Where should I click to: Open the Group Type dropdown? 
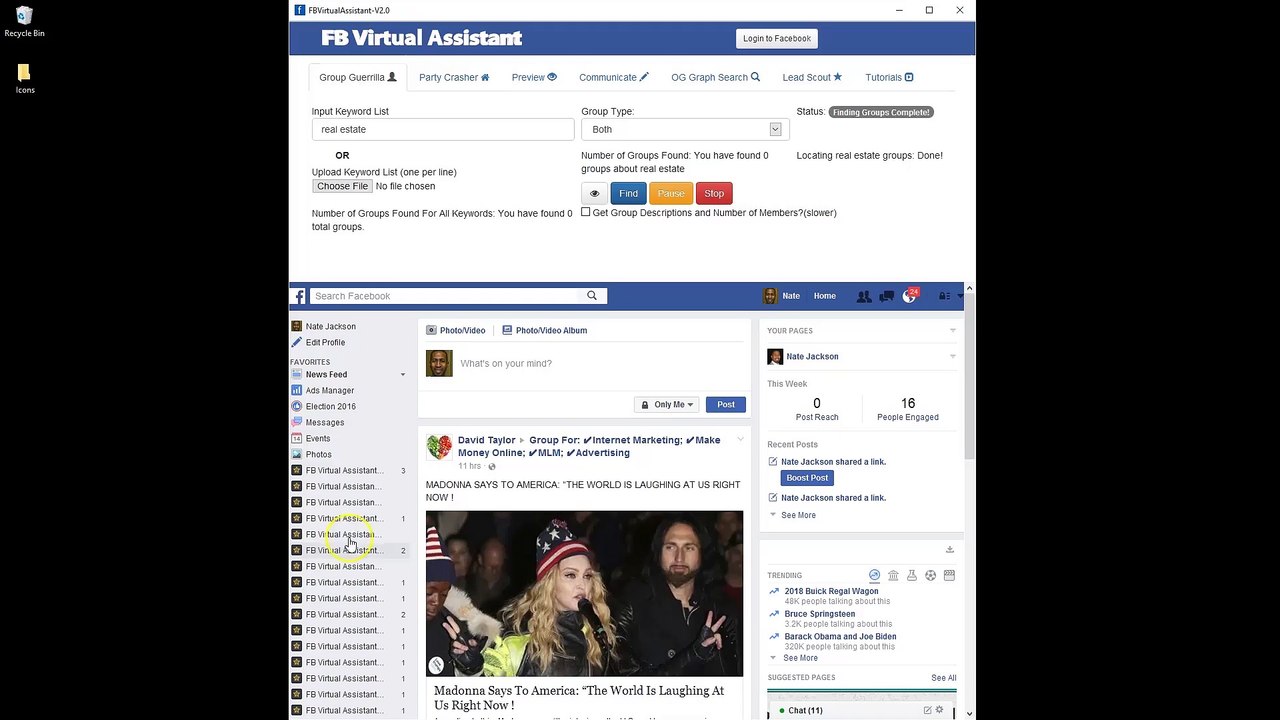[x=685, y=129]
